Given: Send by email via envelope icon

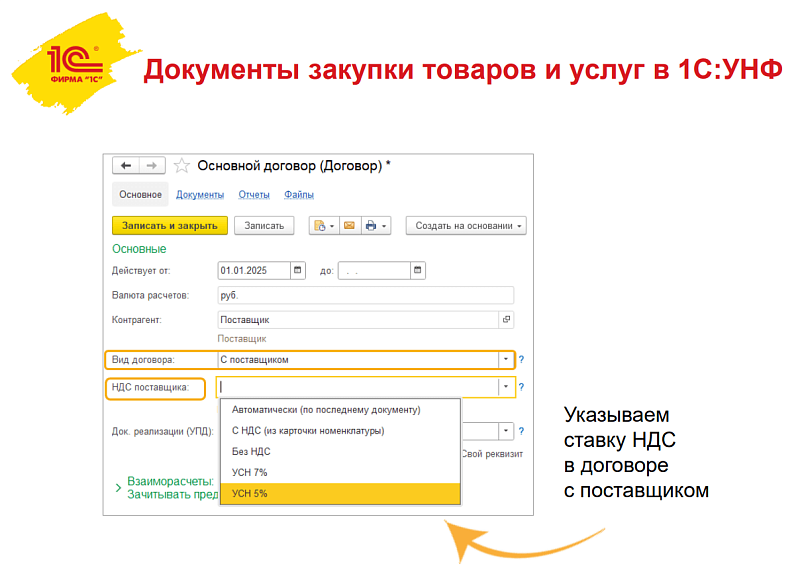Looking at the screenshot, I should coord(349,226).
